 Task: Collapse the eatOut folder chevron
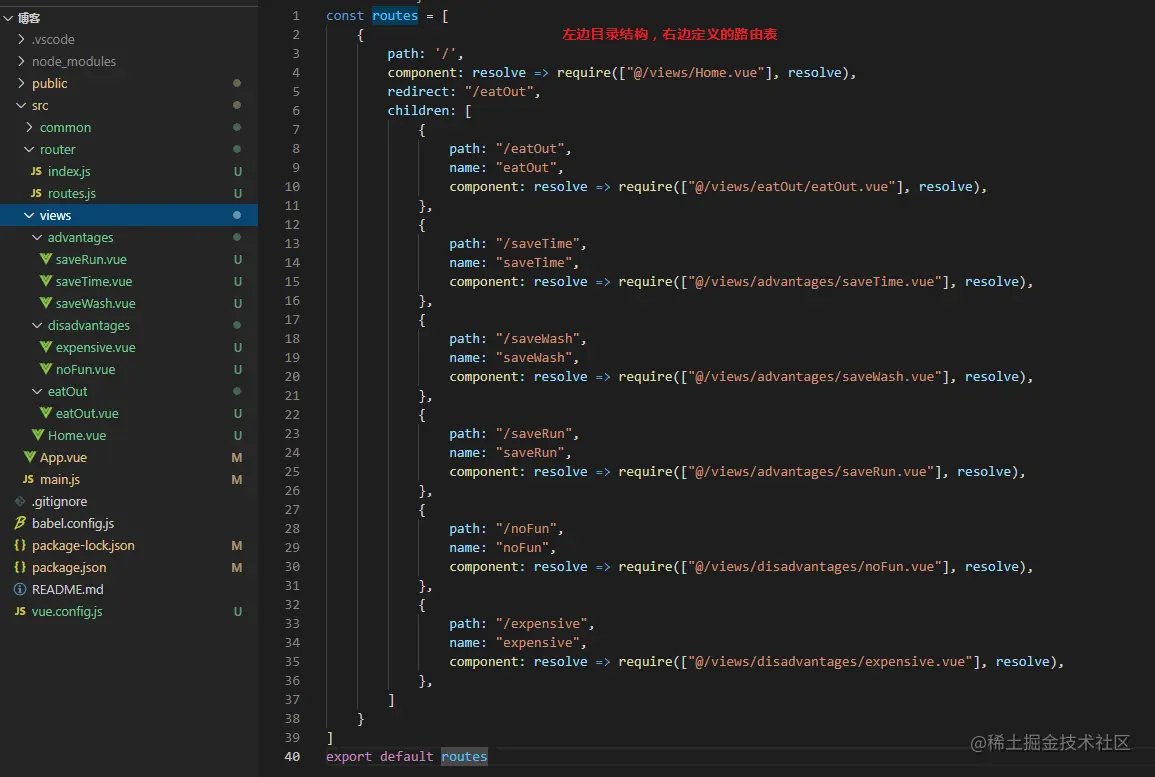[x=38, y=391]
